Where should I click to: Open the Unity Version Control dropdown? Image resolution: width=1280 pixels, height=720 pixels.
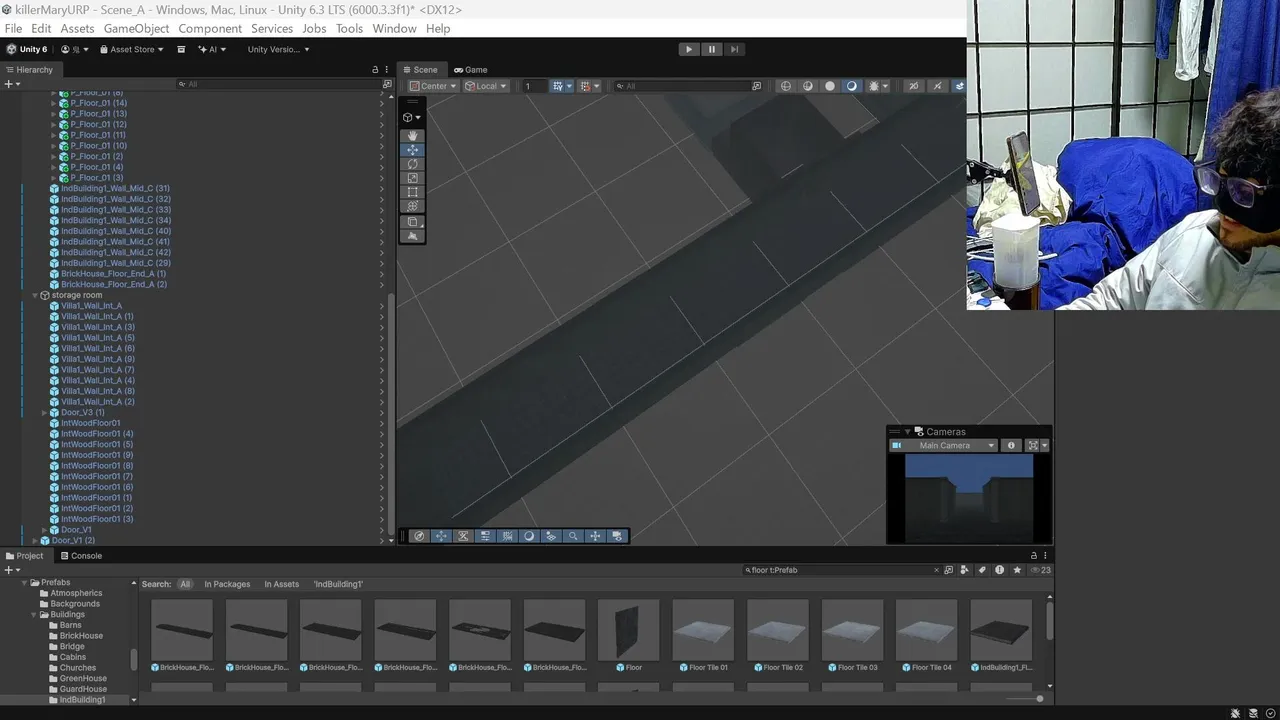[278, 49]
